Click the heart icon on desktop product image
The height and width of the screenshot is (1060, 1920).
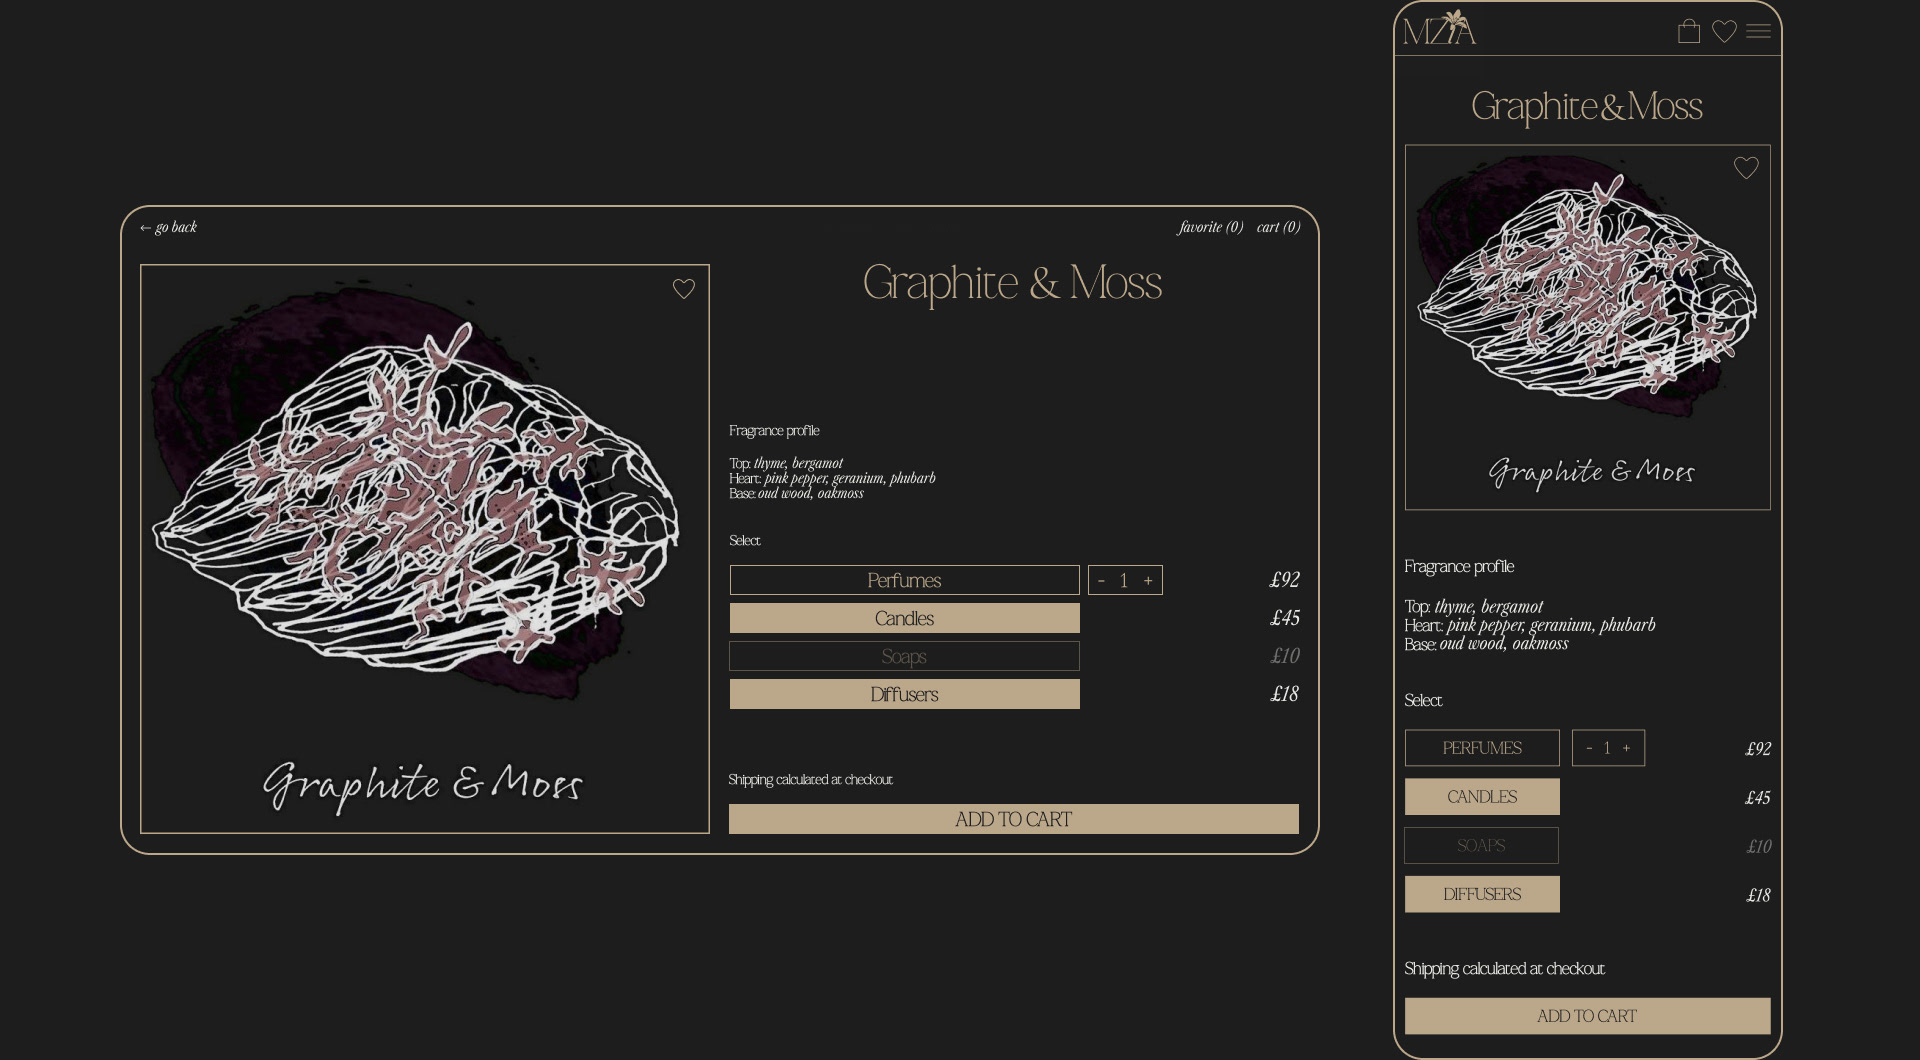684,289
